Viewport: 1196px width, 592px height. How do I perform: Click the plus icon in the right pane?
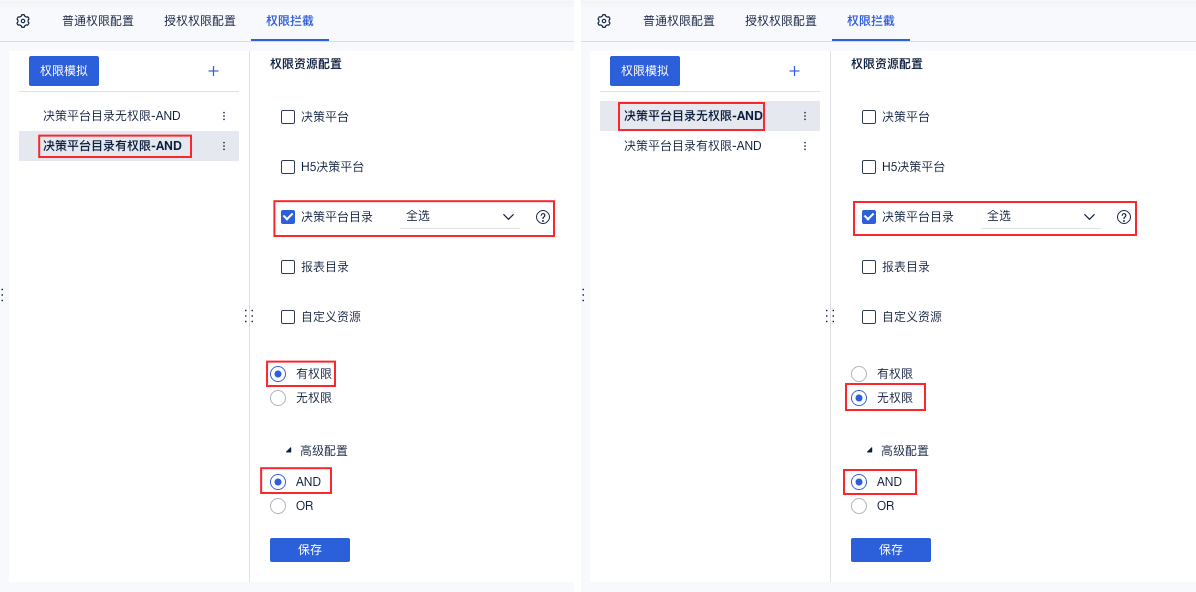(794, 71)
